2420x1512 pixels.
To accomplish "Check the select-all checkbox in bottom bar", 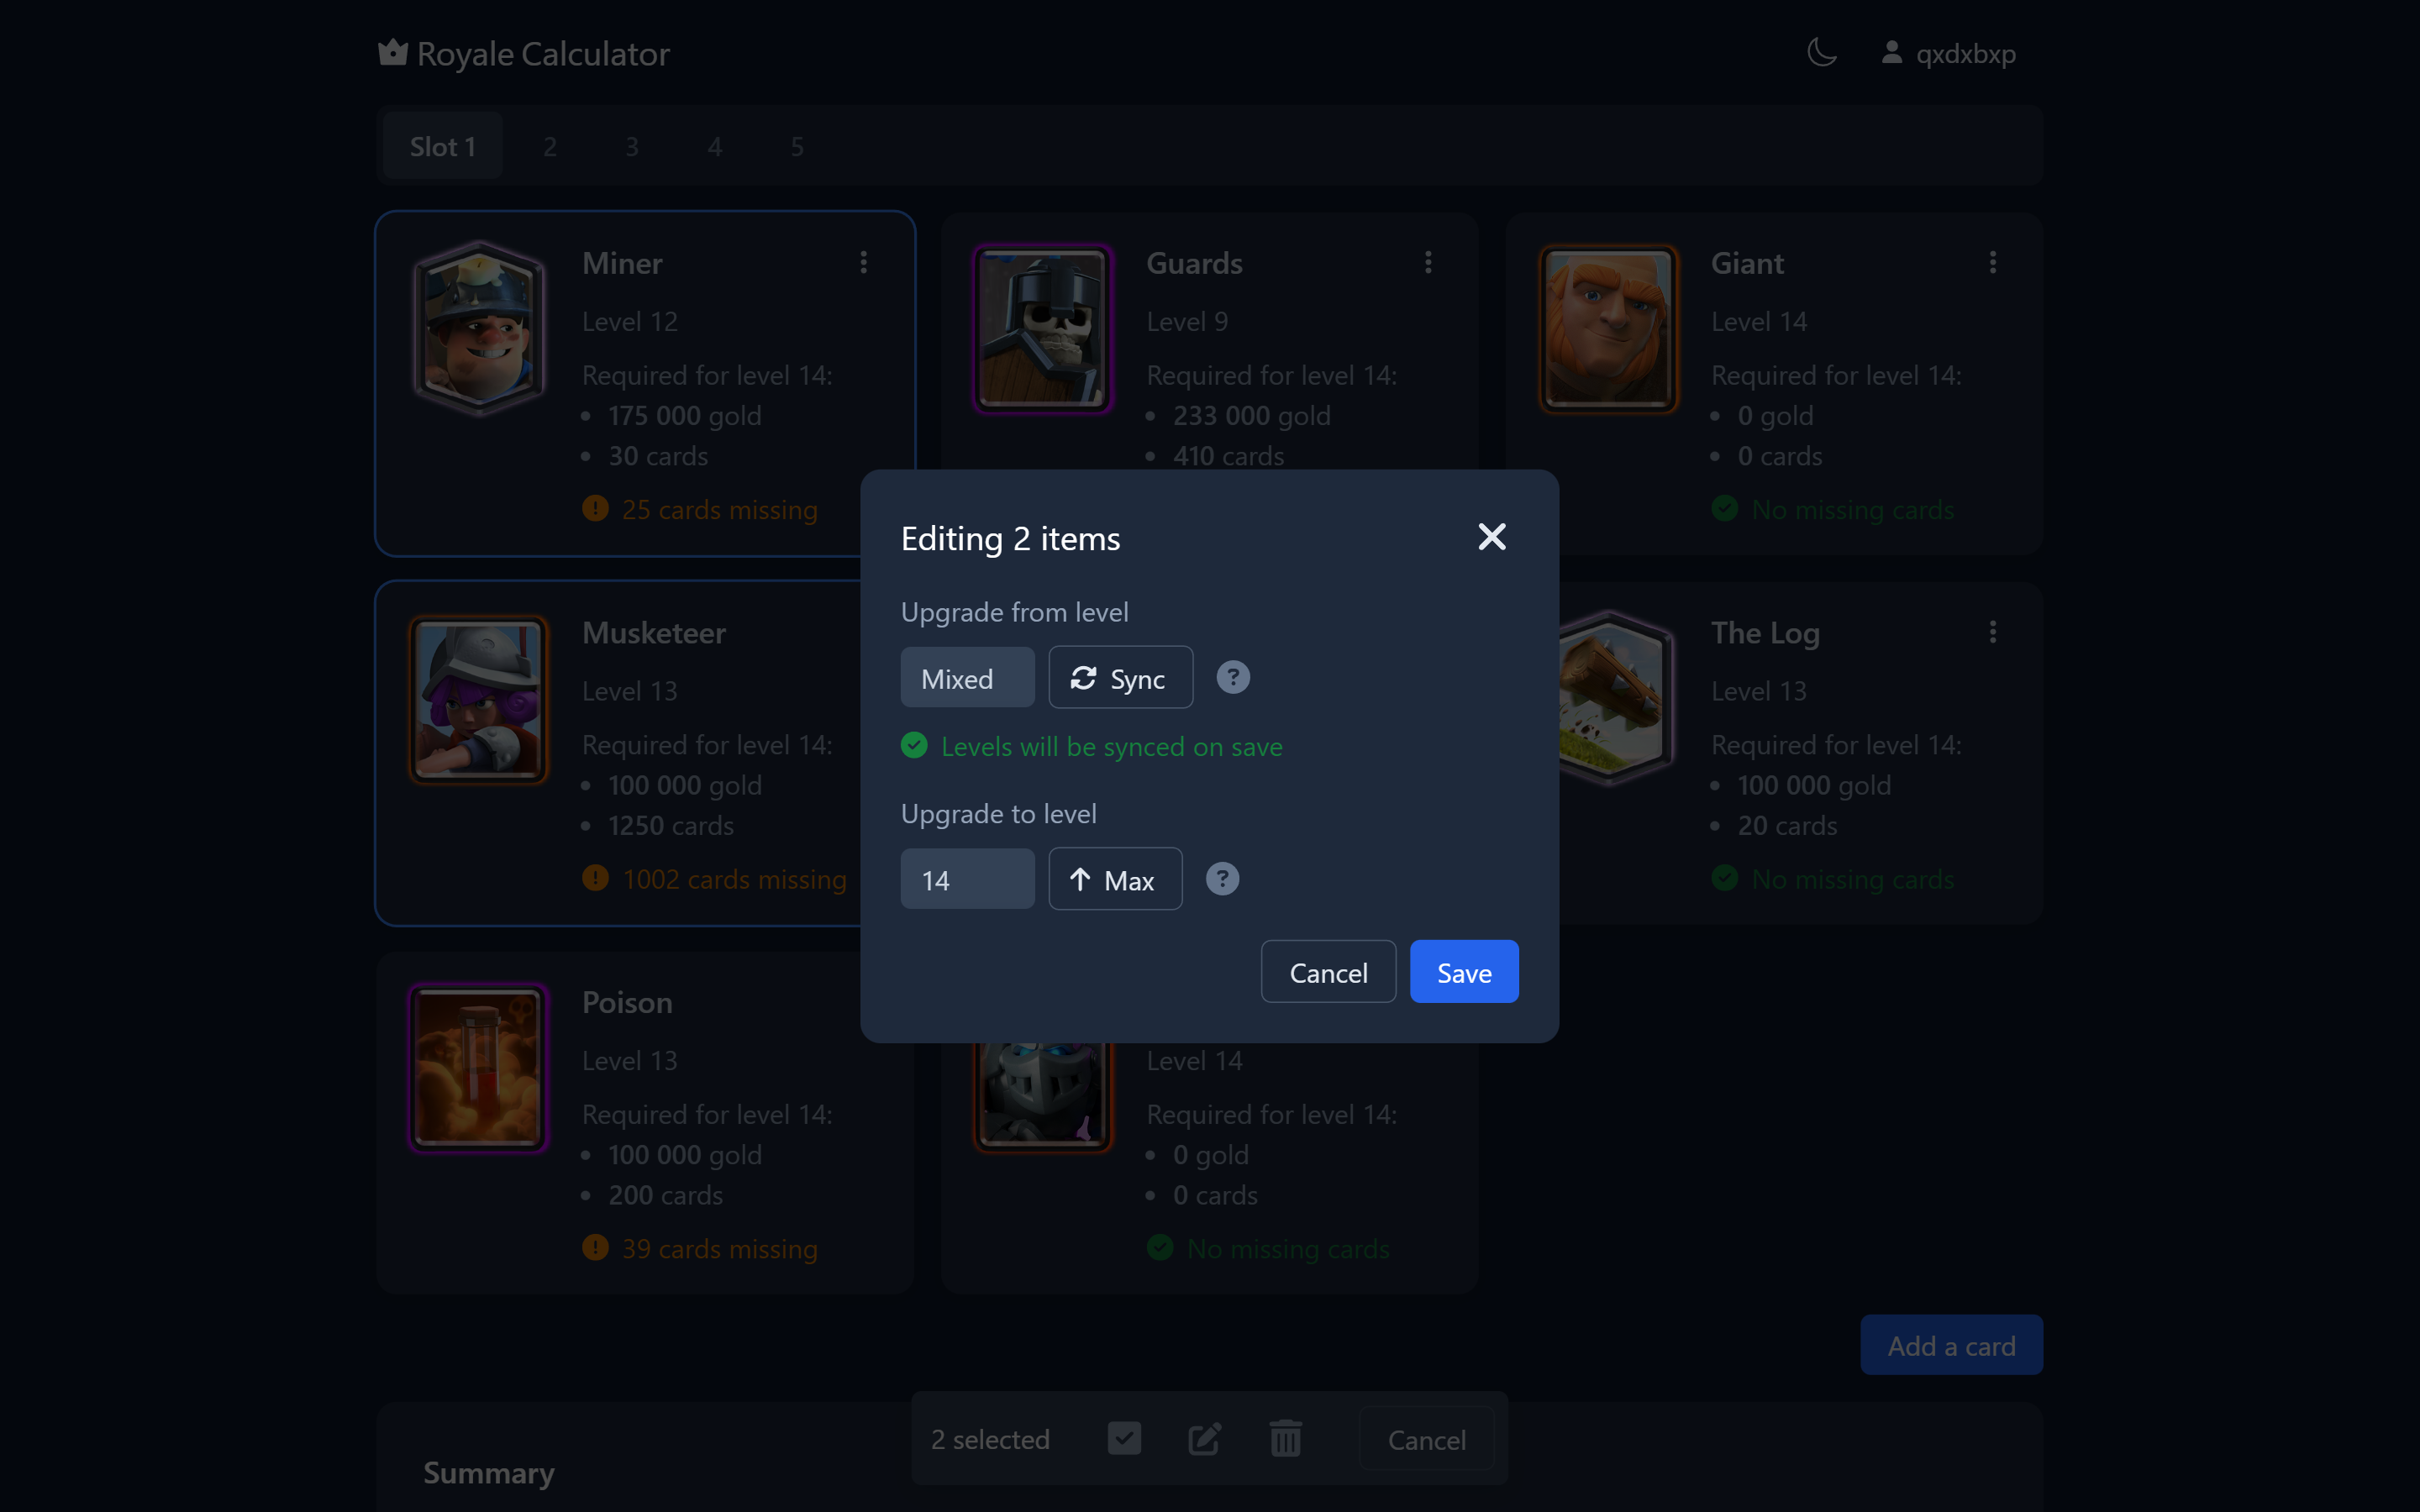I will tap(1123, 1441).
